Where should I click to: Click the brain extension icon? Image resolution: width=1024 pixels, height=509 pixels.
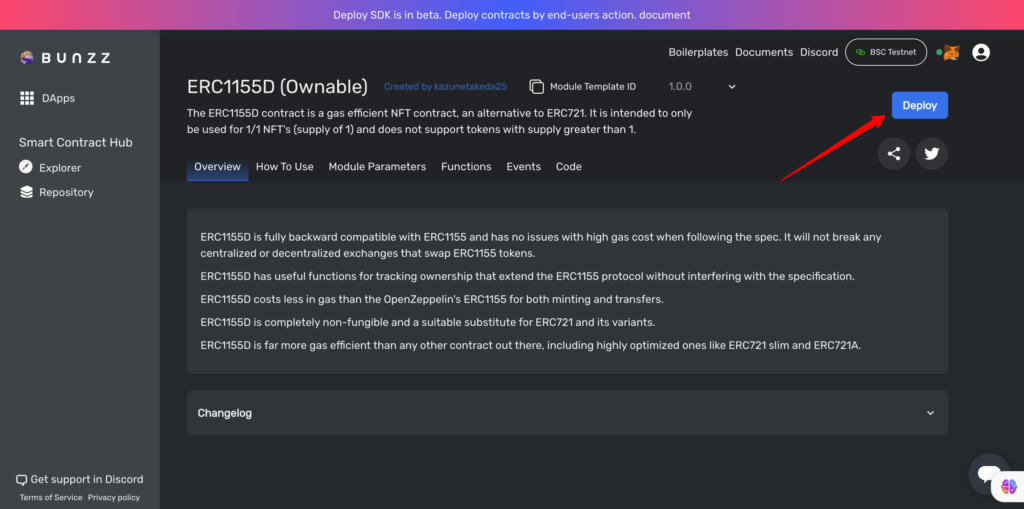tap(1009, 486)
